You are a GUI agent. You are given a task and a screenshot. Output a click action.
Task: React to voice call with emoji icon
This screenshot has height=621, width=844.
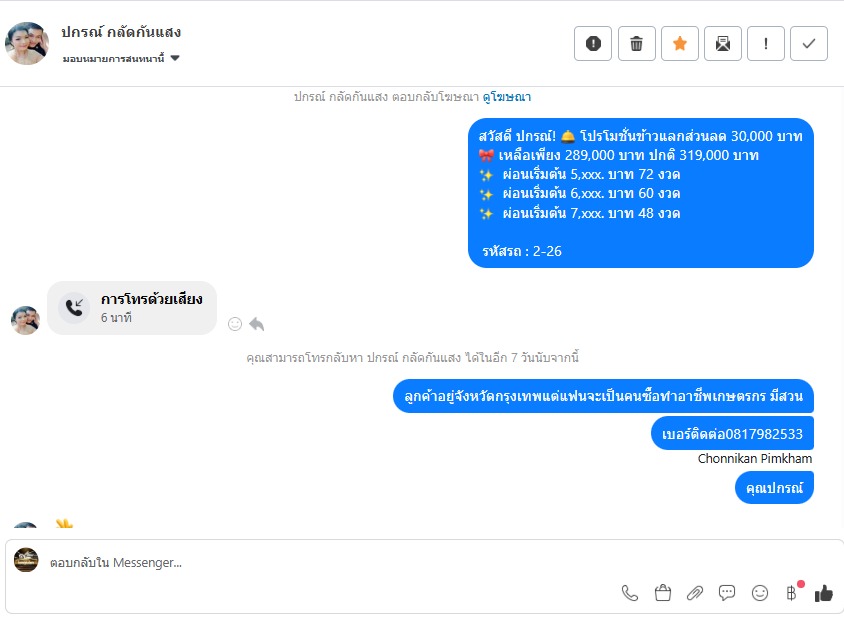pos(235,324)
